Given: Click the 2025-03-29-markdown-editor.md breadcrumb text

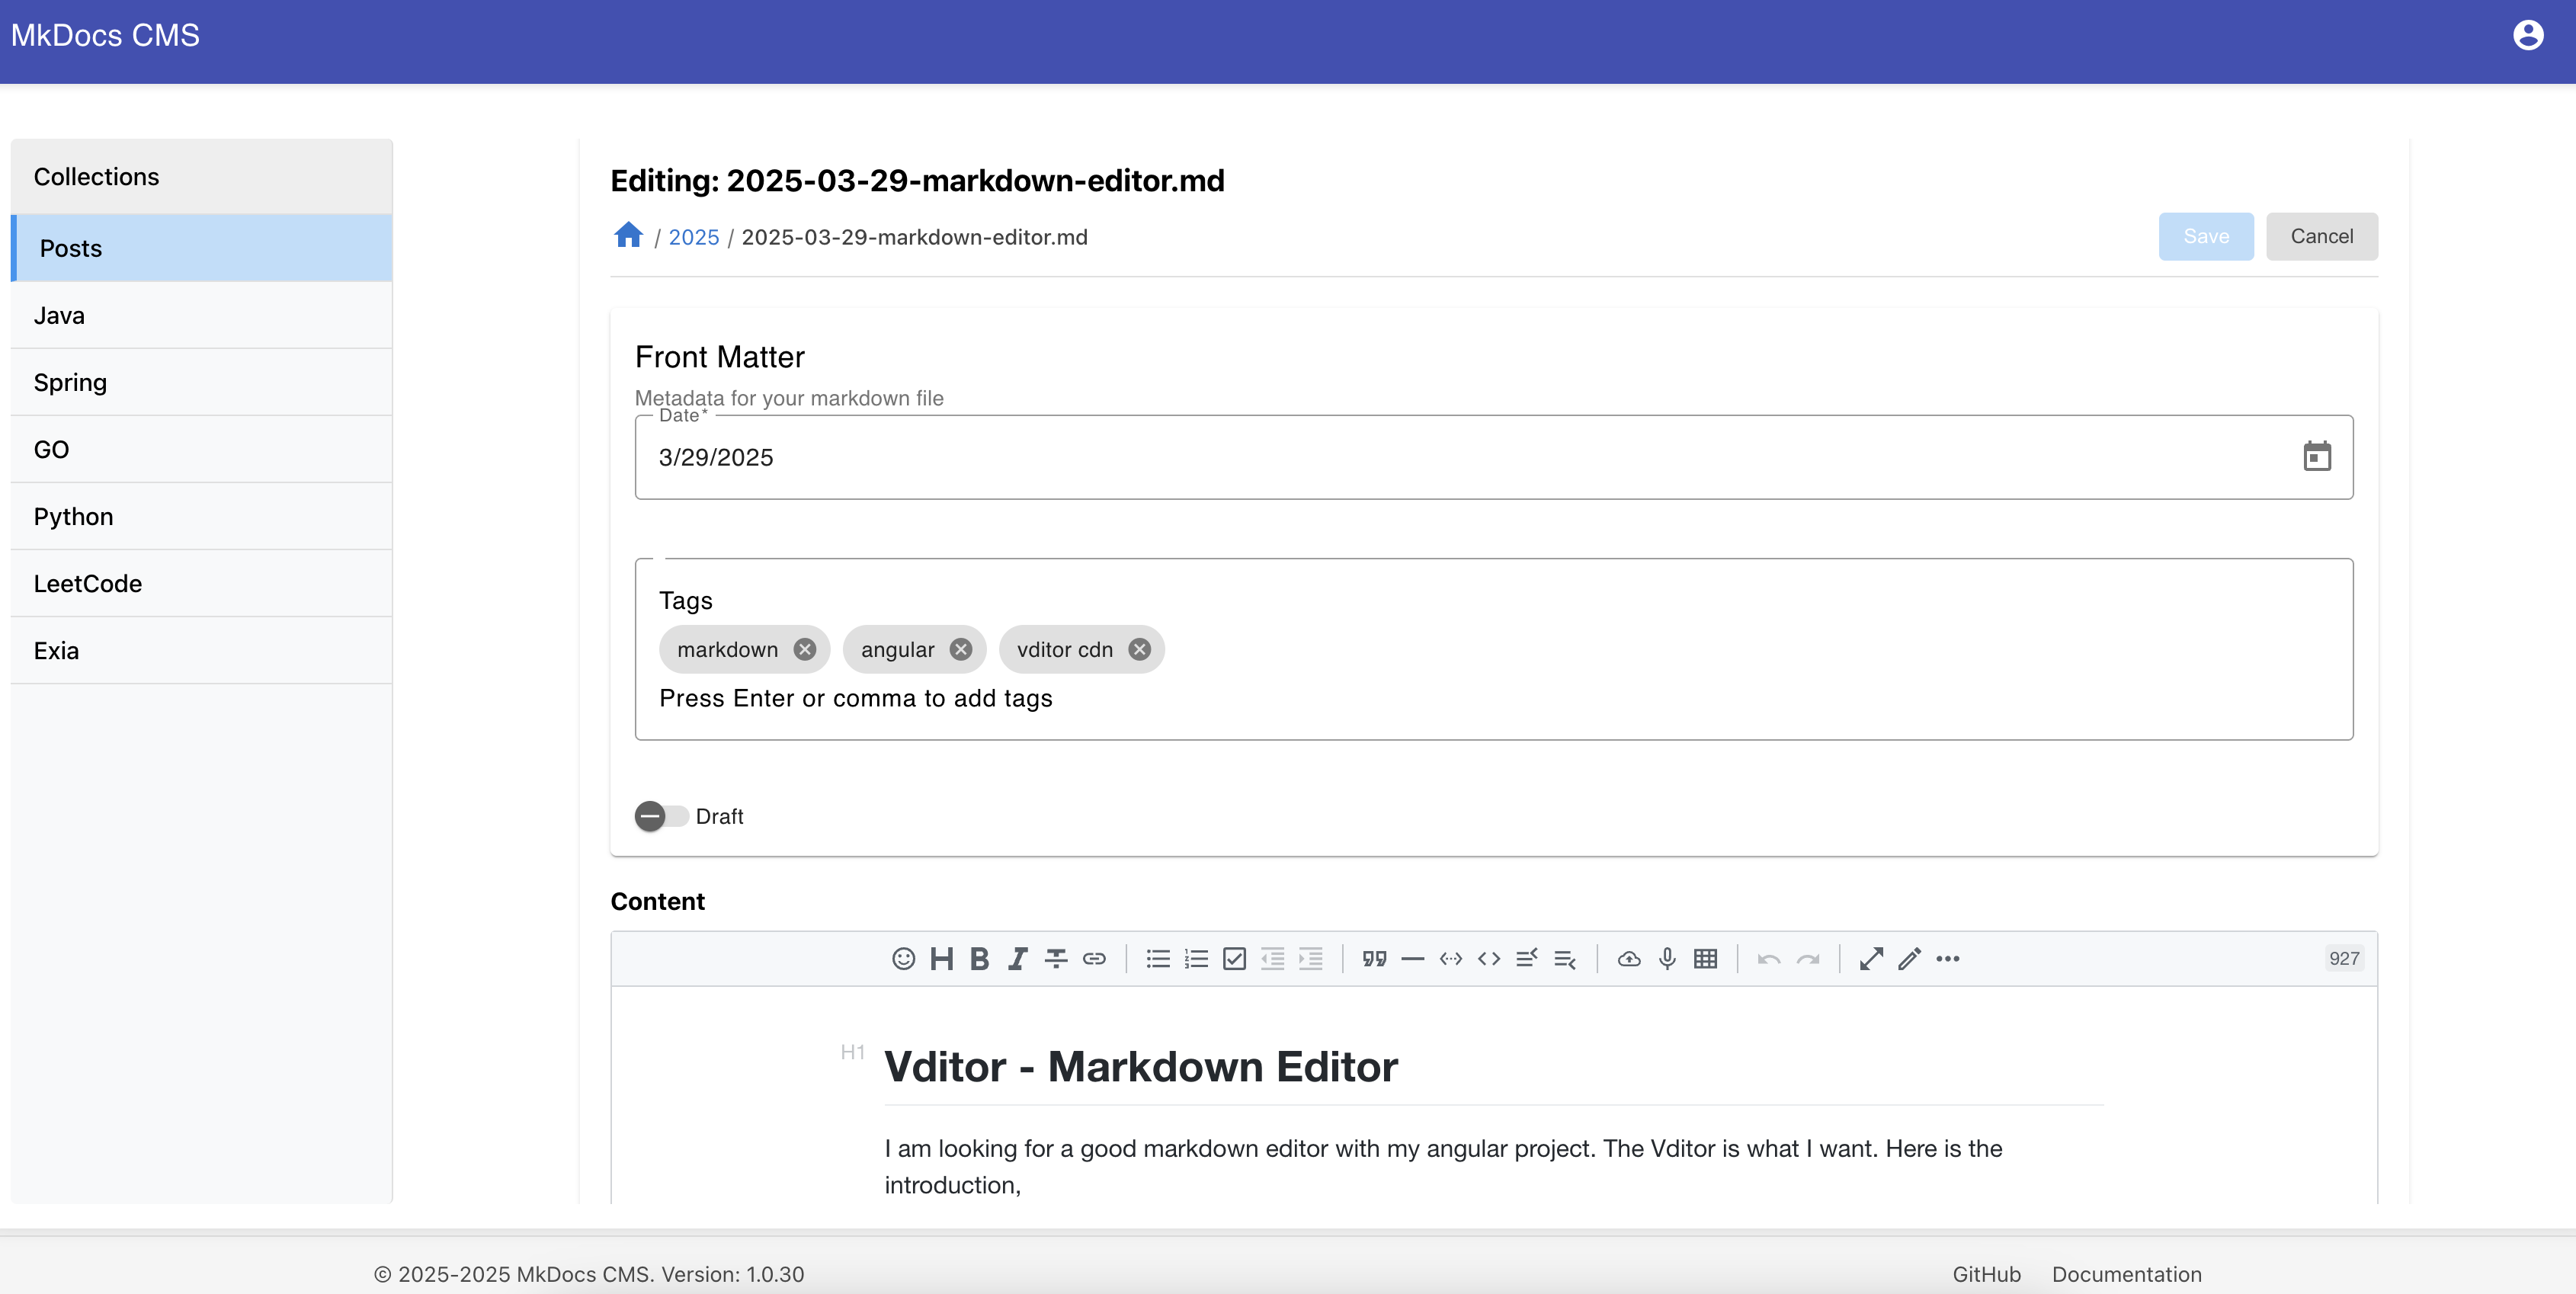Looking at the screenshot, I should click(914, 237).
